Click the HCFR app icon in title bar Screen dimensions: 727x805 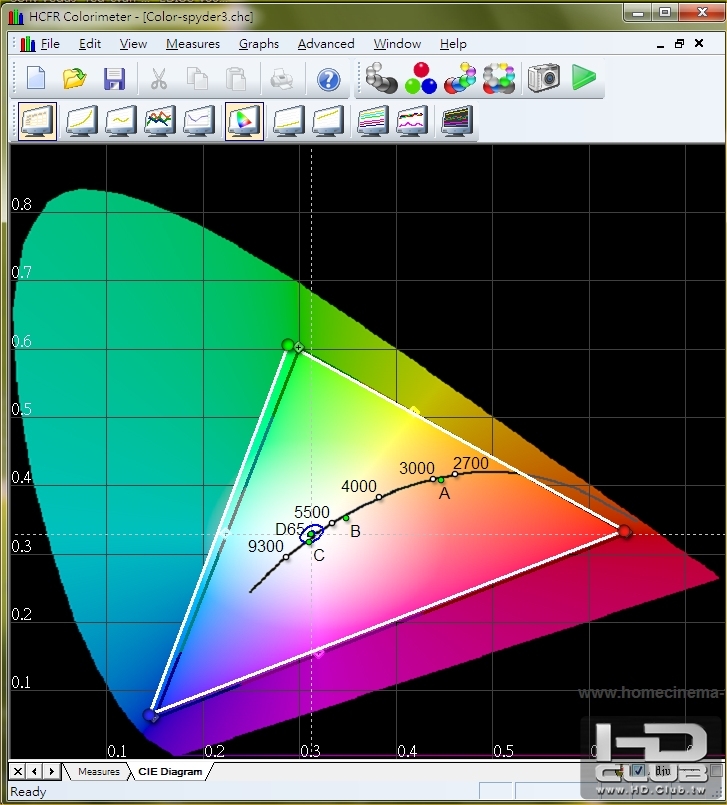point(16,17)
